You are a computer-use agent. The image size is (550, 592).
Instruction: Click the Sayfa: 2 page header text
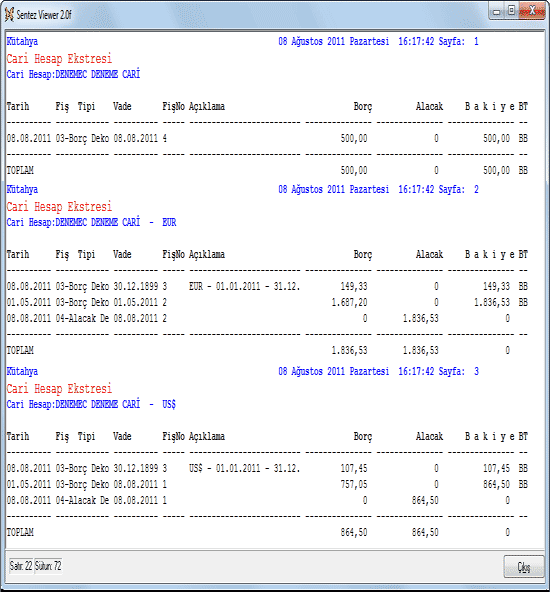(458, 189)
